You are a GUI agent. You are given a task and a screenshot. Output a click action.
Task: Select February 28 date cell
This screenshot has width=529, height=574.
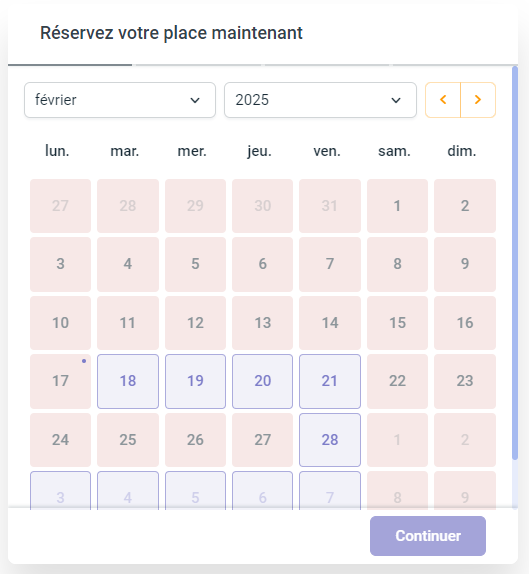click(330, 440)
